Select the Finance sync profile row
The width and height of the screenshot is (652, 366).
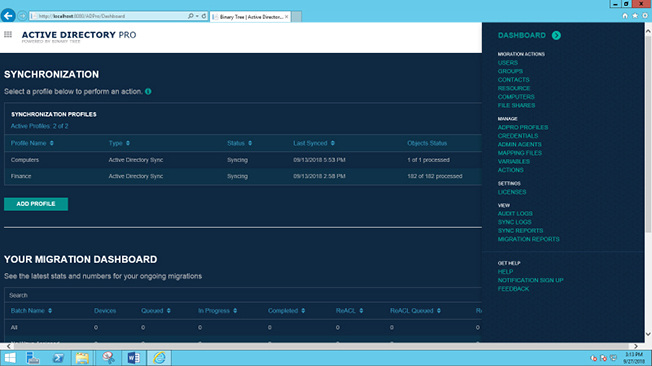click(x=243, y=176)
